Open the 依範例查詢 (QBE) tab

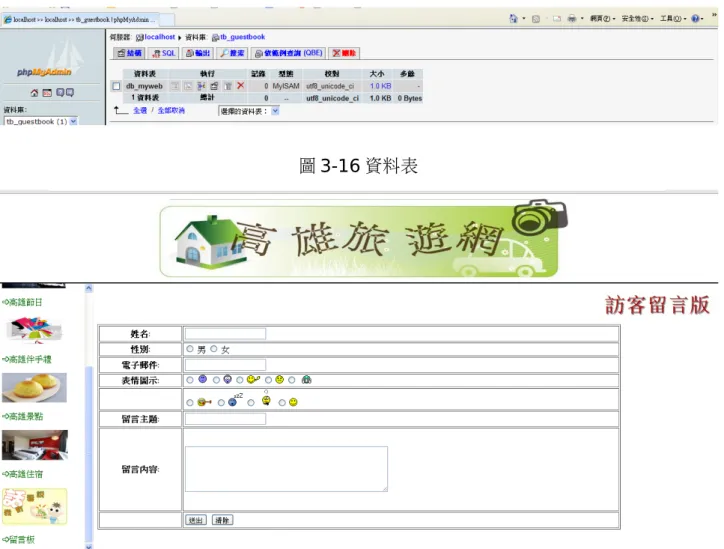click(x=288, y=53)
